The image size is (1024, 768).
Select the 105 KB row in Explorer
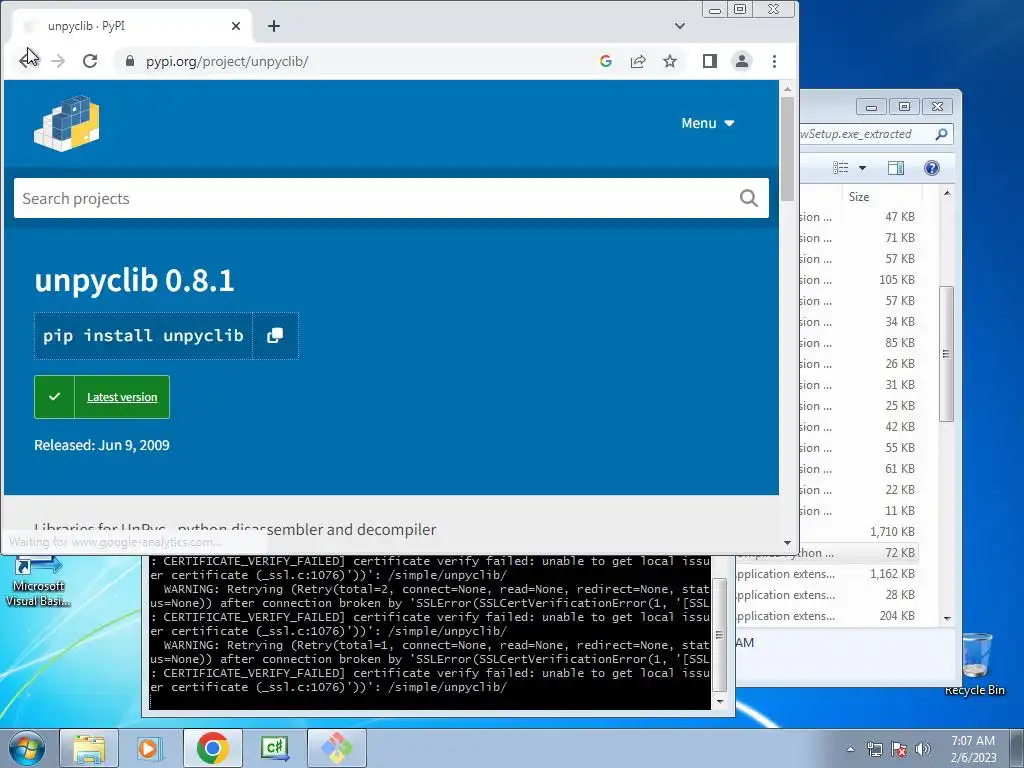(x=859, y=280)
